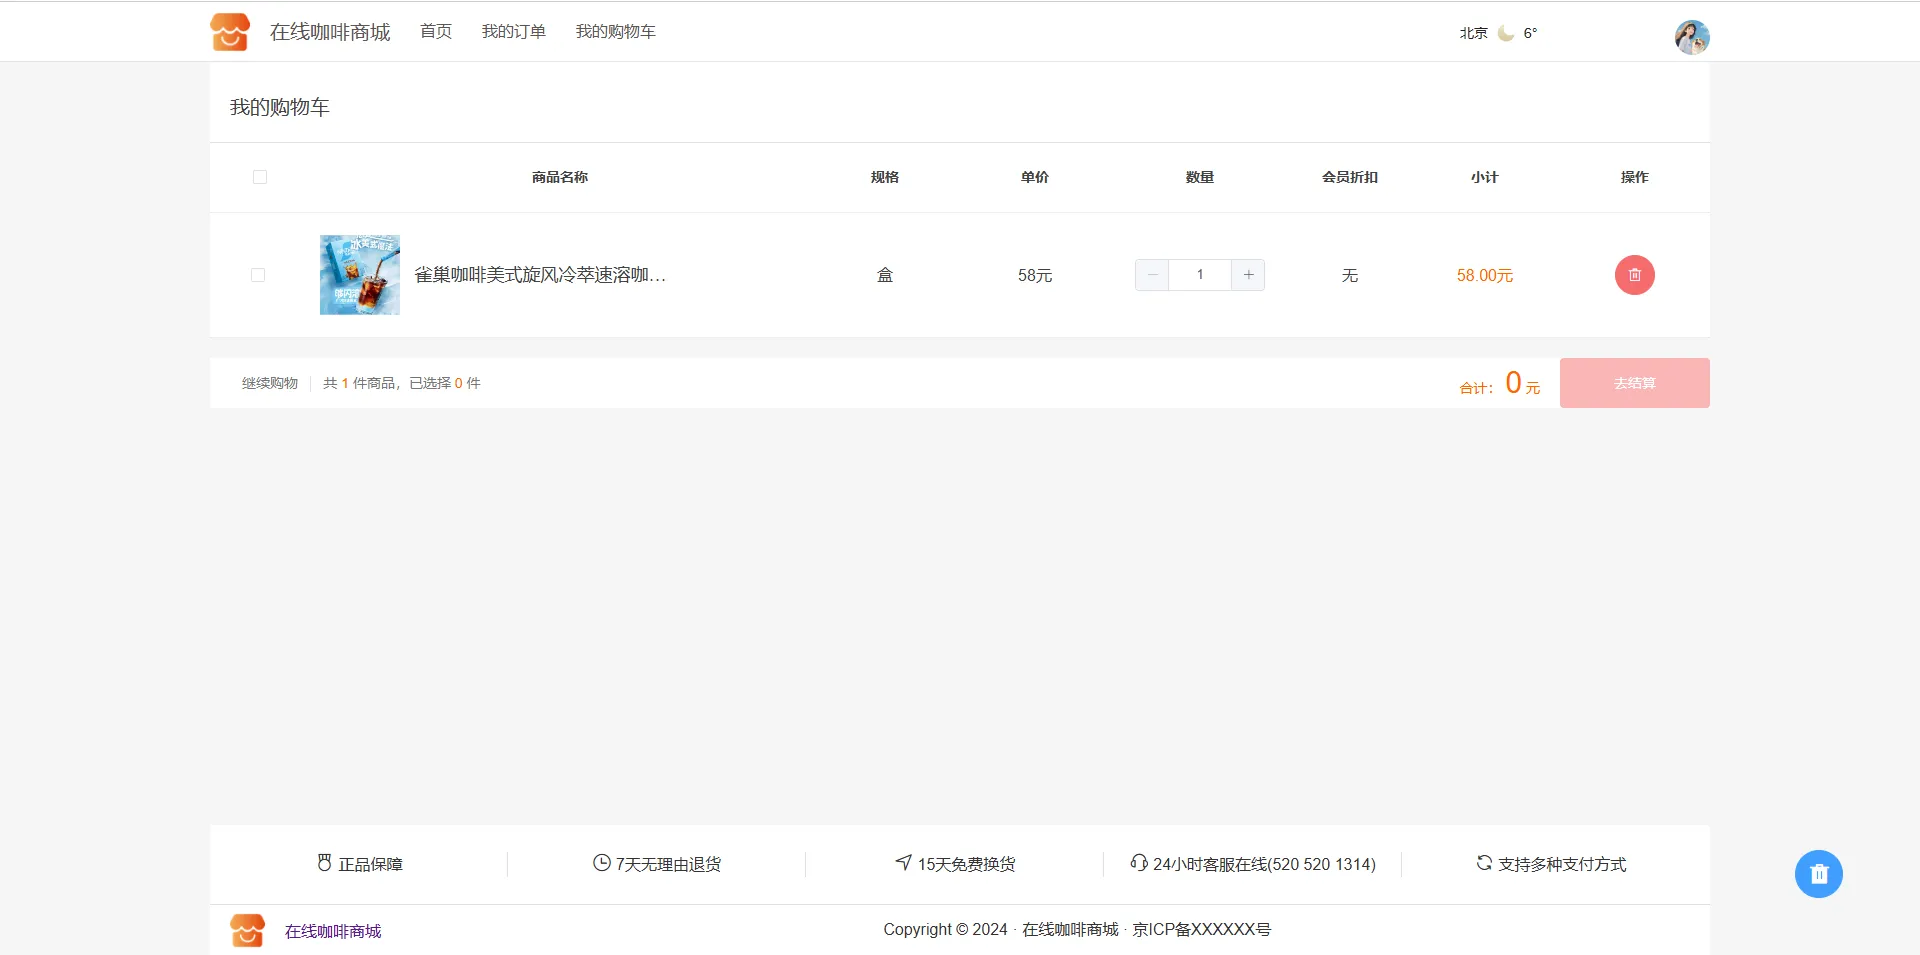Viewport: 1920px width, 955px height.
Task: Check the Nestle coffee item checkbox
Action: tap(258, 275)
